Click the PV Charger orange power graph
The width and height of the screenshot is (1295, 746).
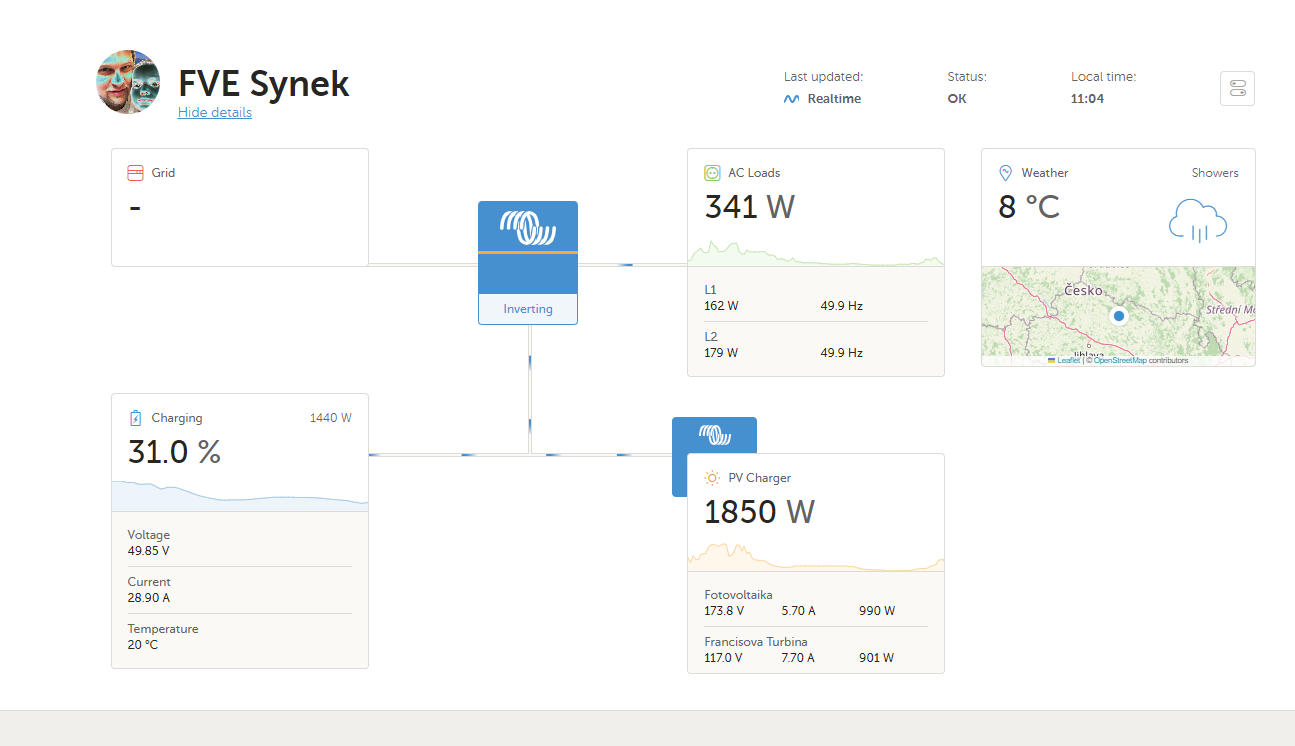click(815, 557)
